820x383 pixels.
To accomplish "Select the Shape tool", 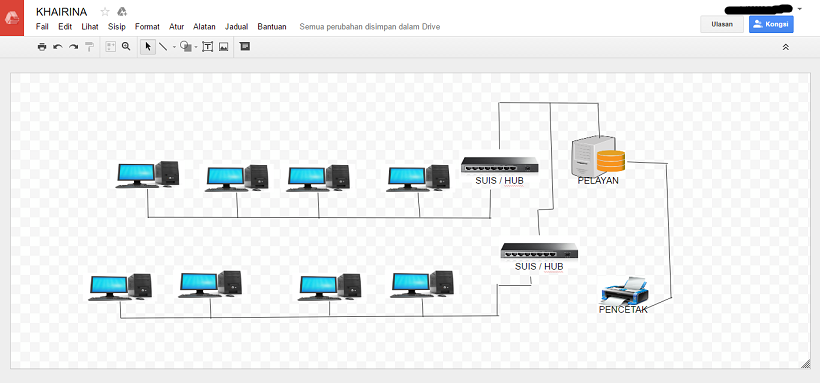I will pos(186,47).
